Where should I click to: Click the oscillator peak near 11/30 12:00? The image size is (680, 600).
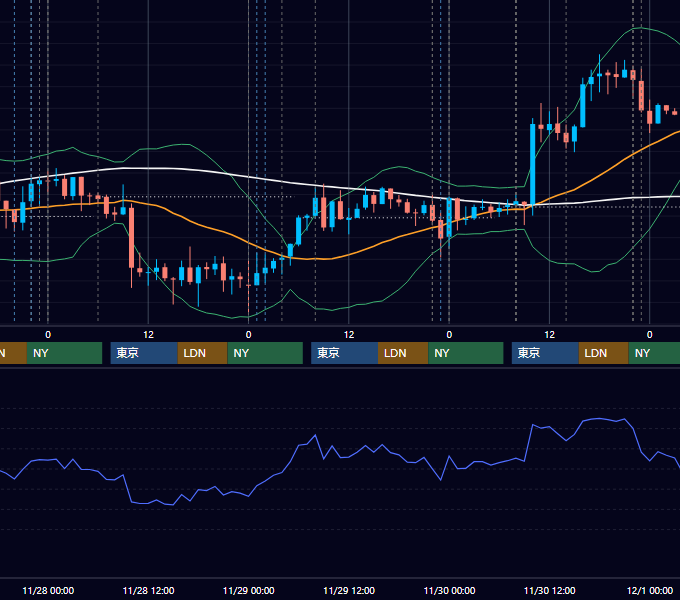tap(533, 425)
